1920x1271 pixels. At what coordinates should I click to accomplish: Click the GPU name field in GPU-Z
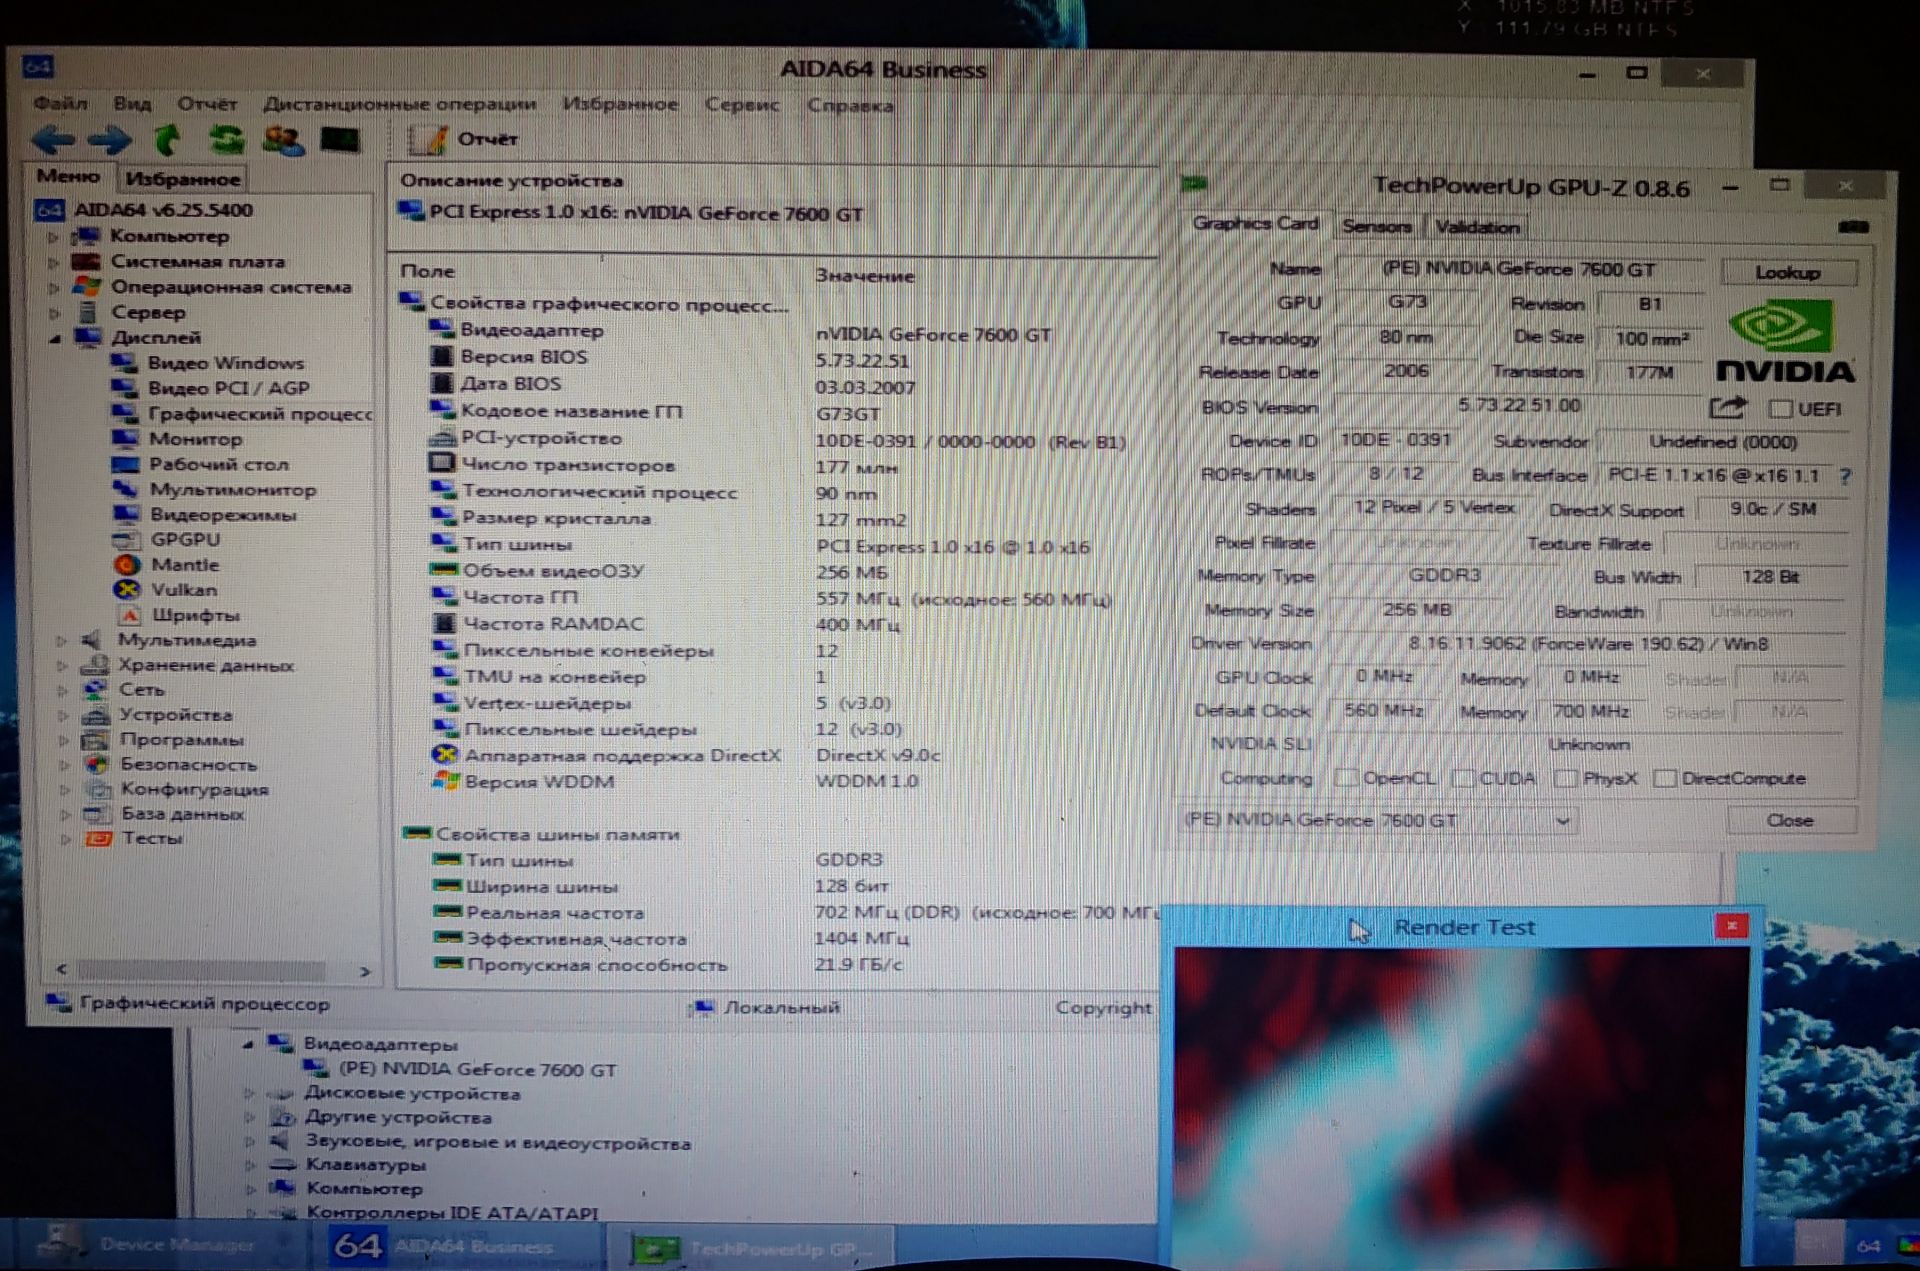click(x=1518, y=269)
